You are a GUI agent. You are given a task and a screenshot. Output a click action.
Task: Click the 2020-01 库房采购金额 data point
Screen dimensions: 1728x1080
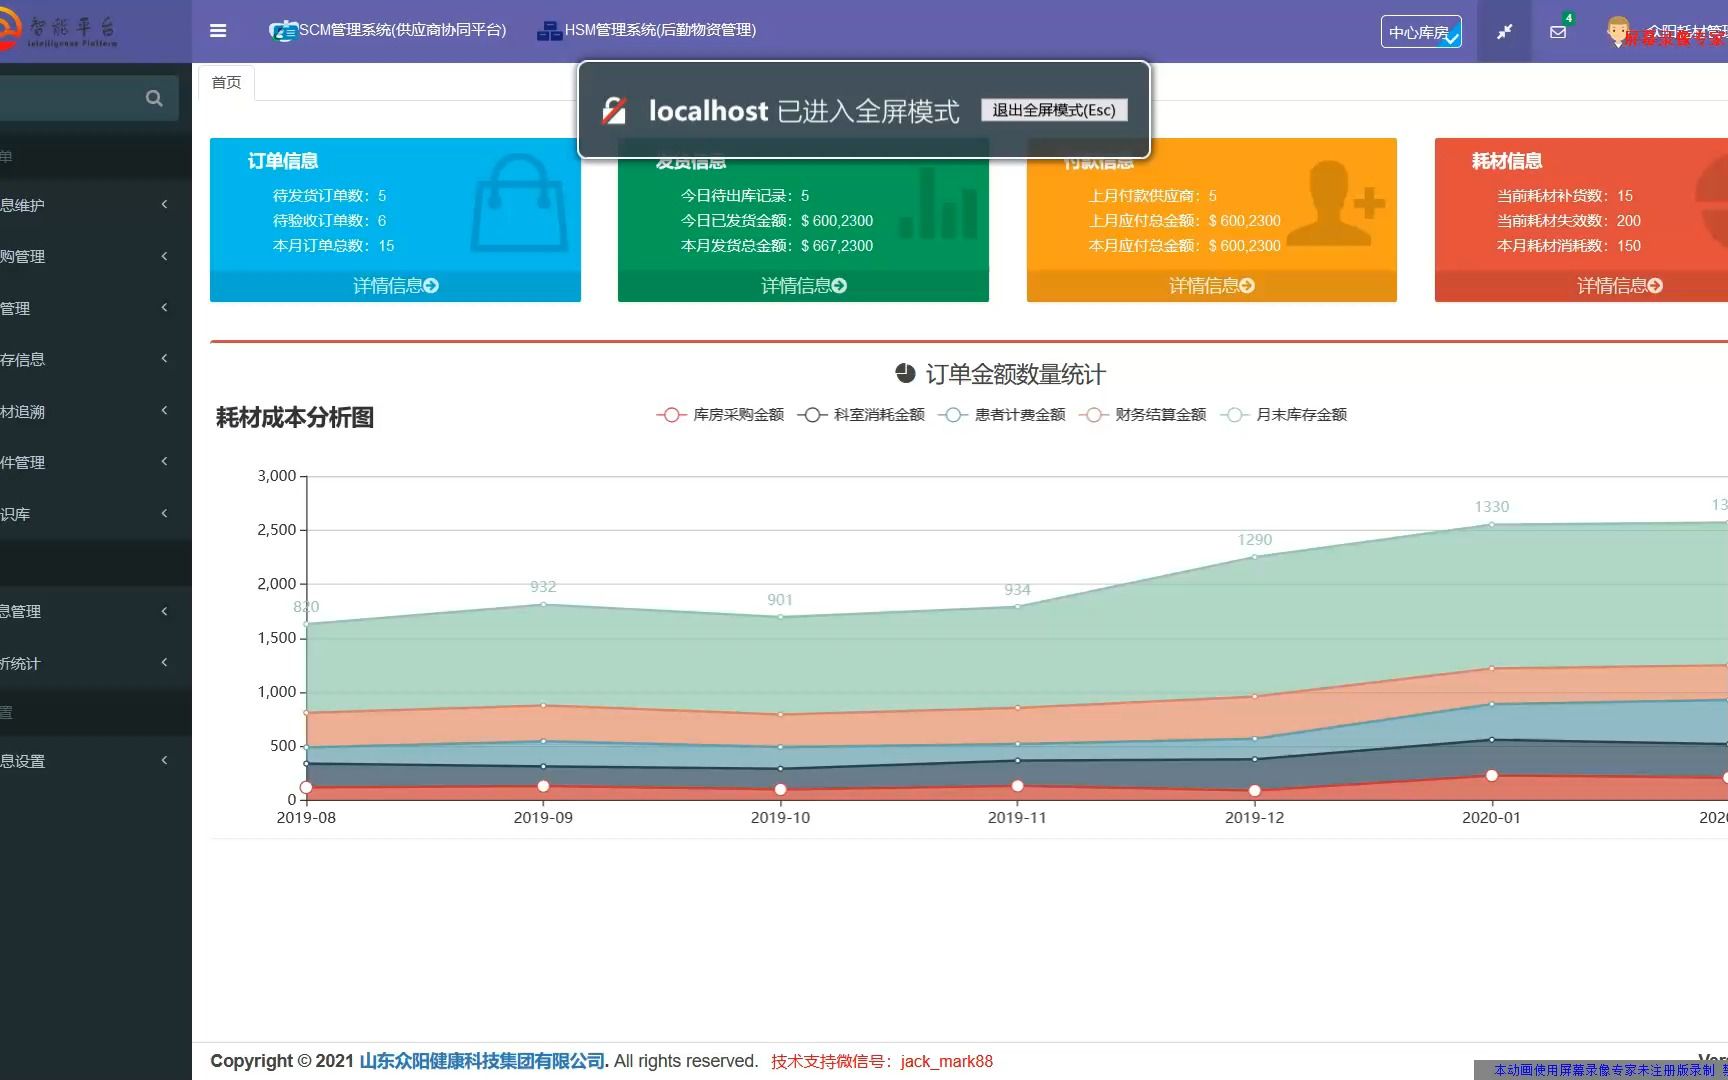(1492, 776)
